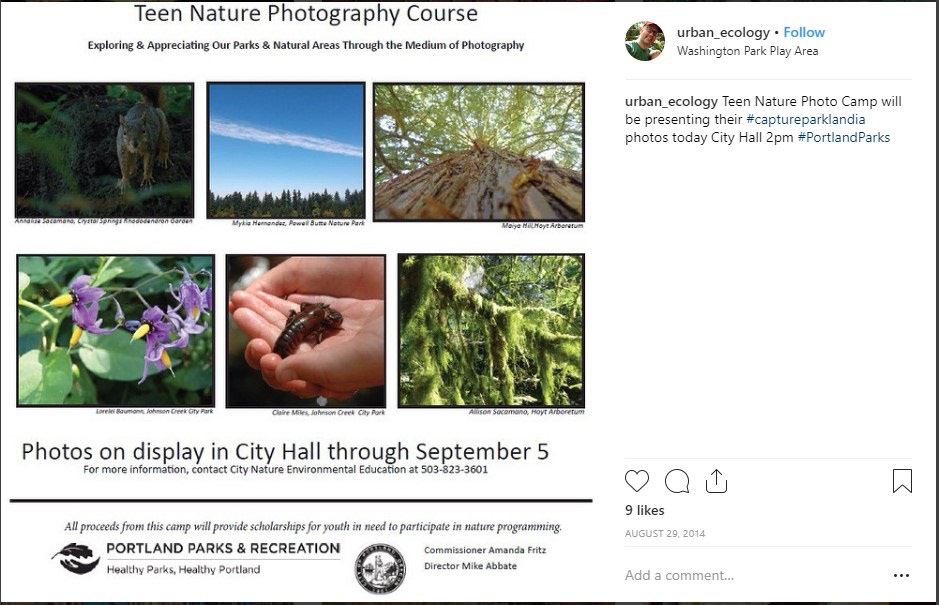Click the City of Portland seal
Viewport: 939px width, 605px height.
tap(380, 568)
